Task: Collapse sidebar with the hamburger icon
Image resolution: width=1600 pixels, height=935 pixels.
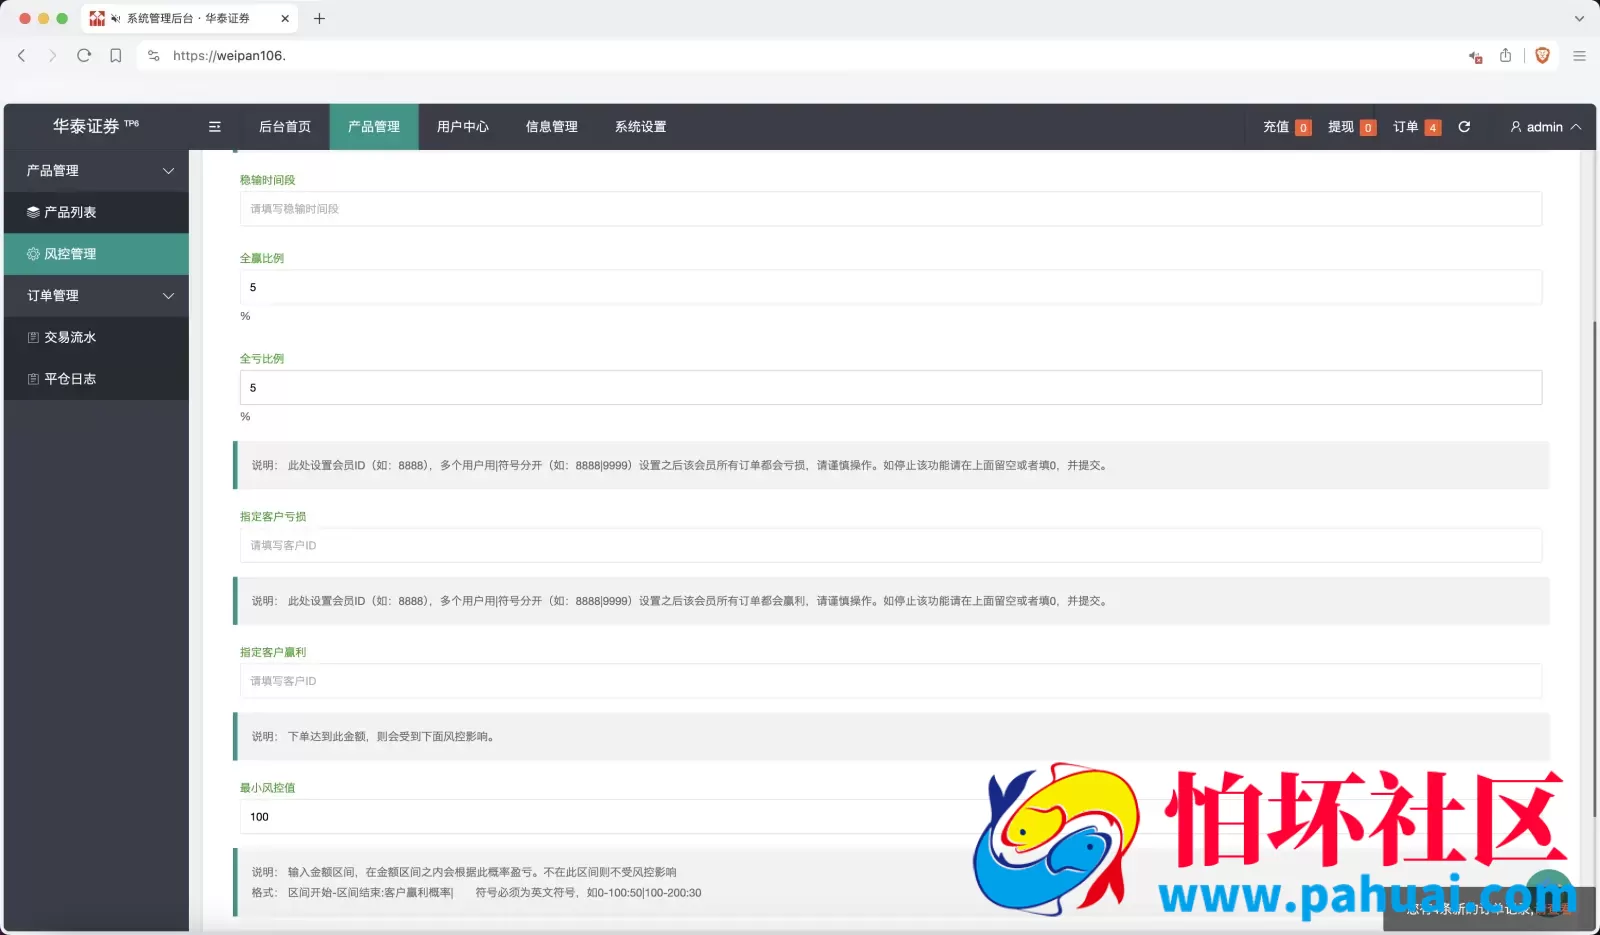Action: (x=214, y=127)
